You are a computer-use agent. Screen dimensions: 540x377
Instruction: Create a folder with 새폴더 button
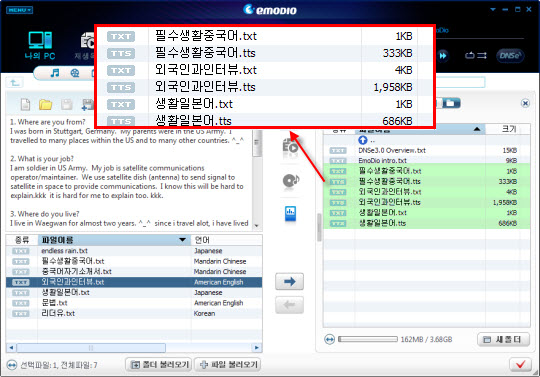click(503, 339)
